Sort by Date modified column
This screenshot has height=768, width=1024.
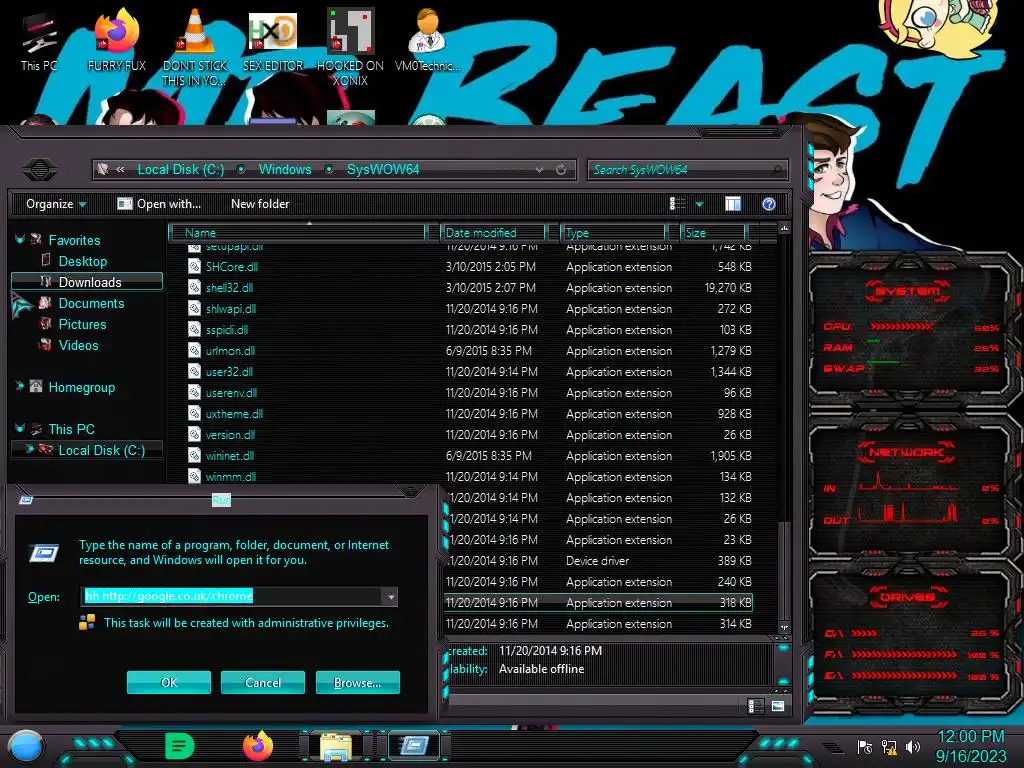493,232
